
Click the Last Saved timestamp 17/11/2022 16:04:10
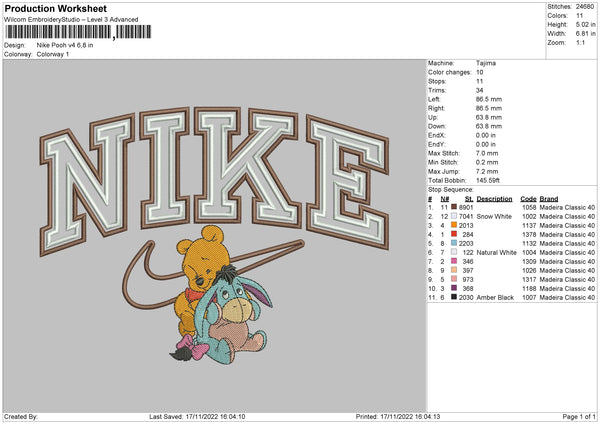pyautogui.click(x=215, y=416)
